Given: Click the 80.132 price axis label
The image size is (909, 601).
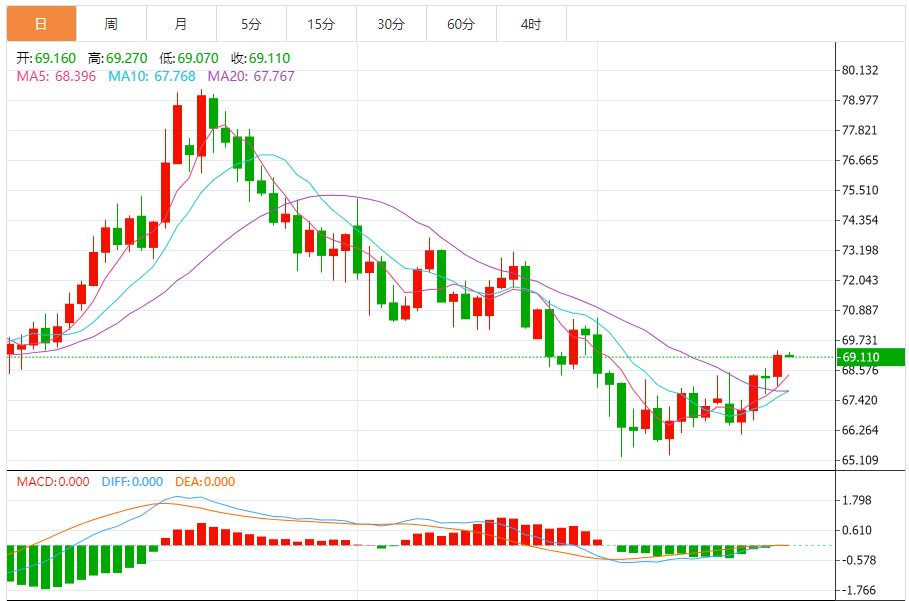Looking at the screenshot, I should (860, 70).
